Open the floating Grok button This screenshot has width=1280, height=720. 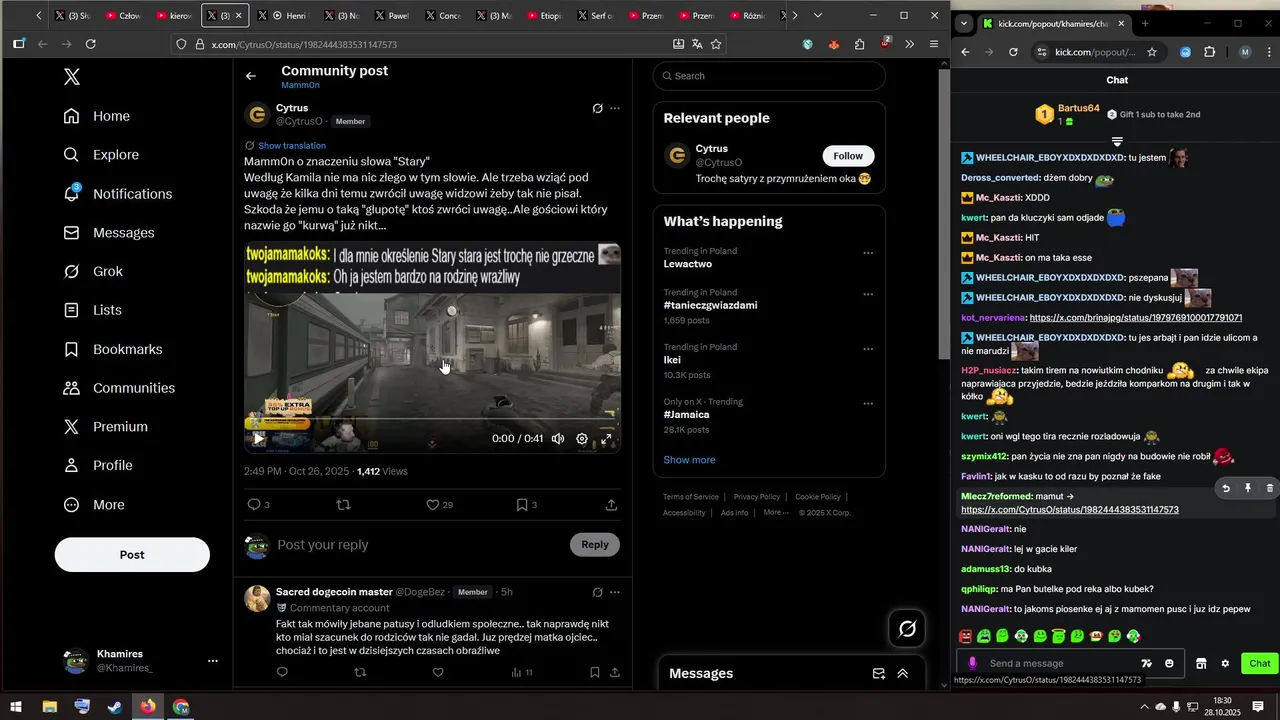(908, 628)
